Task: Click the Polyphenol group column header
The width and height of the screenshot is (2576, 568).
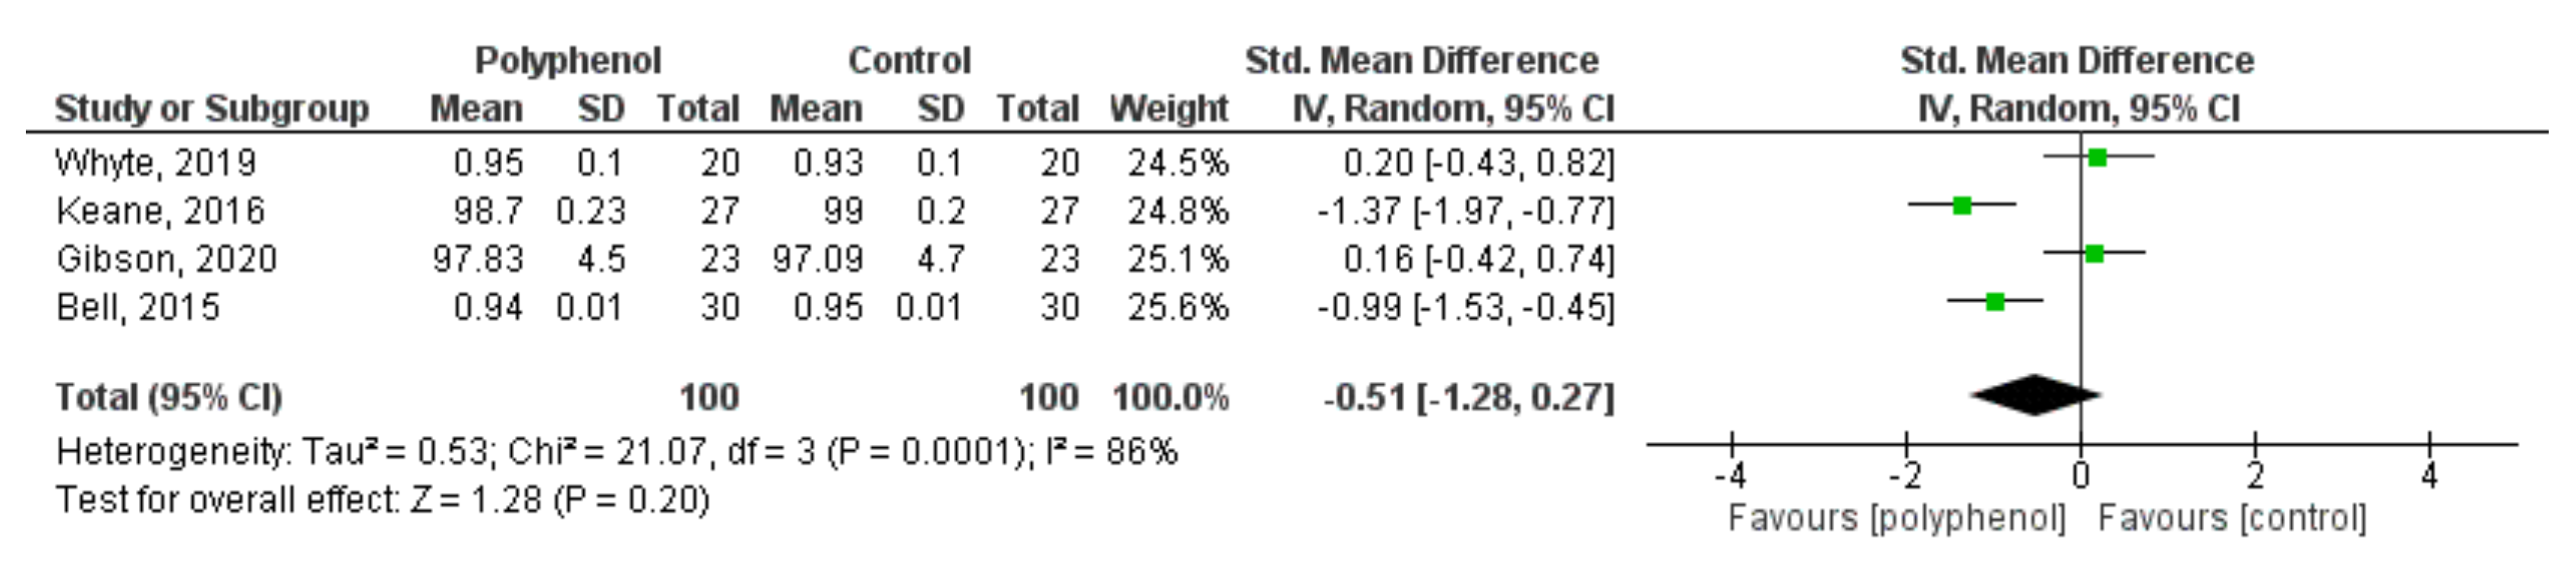Action: [x=567, y=61]
